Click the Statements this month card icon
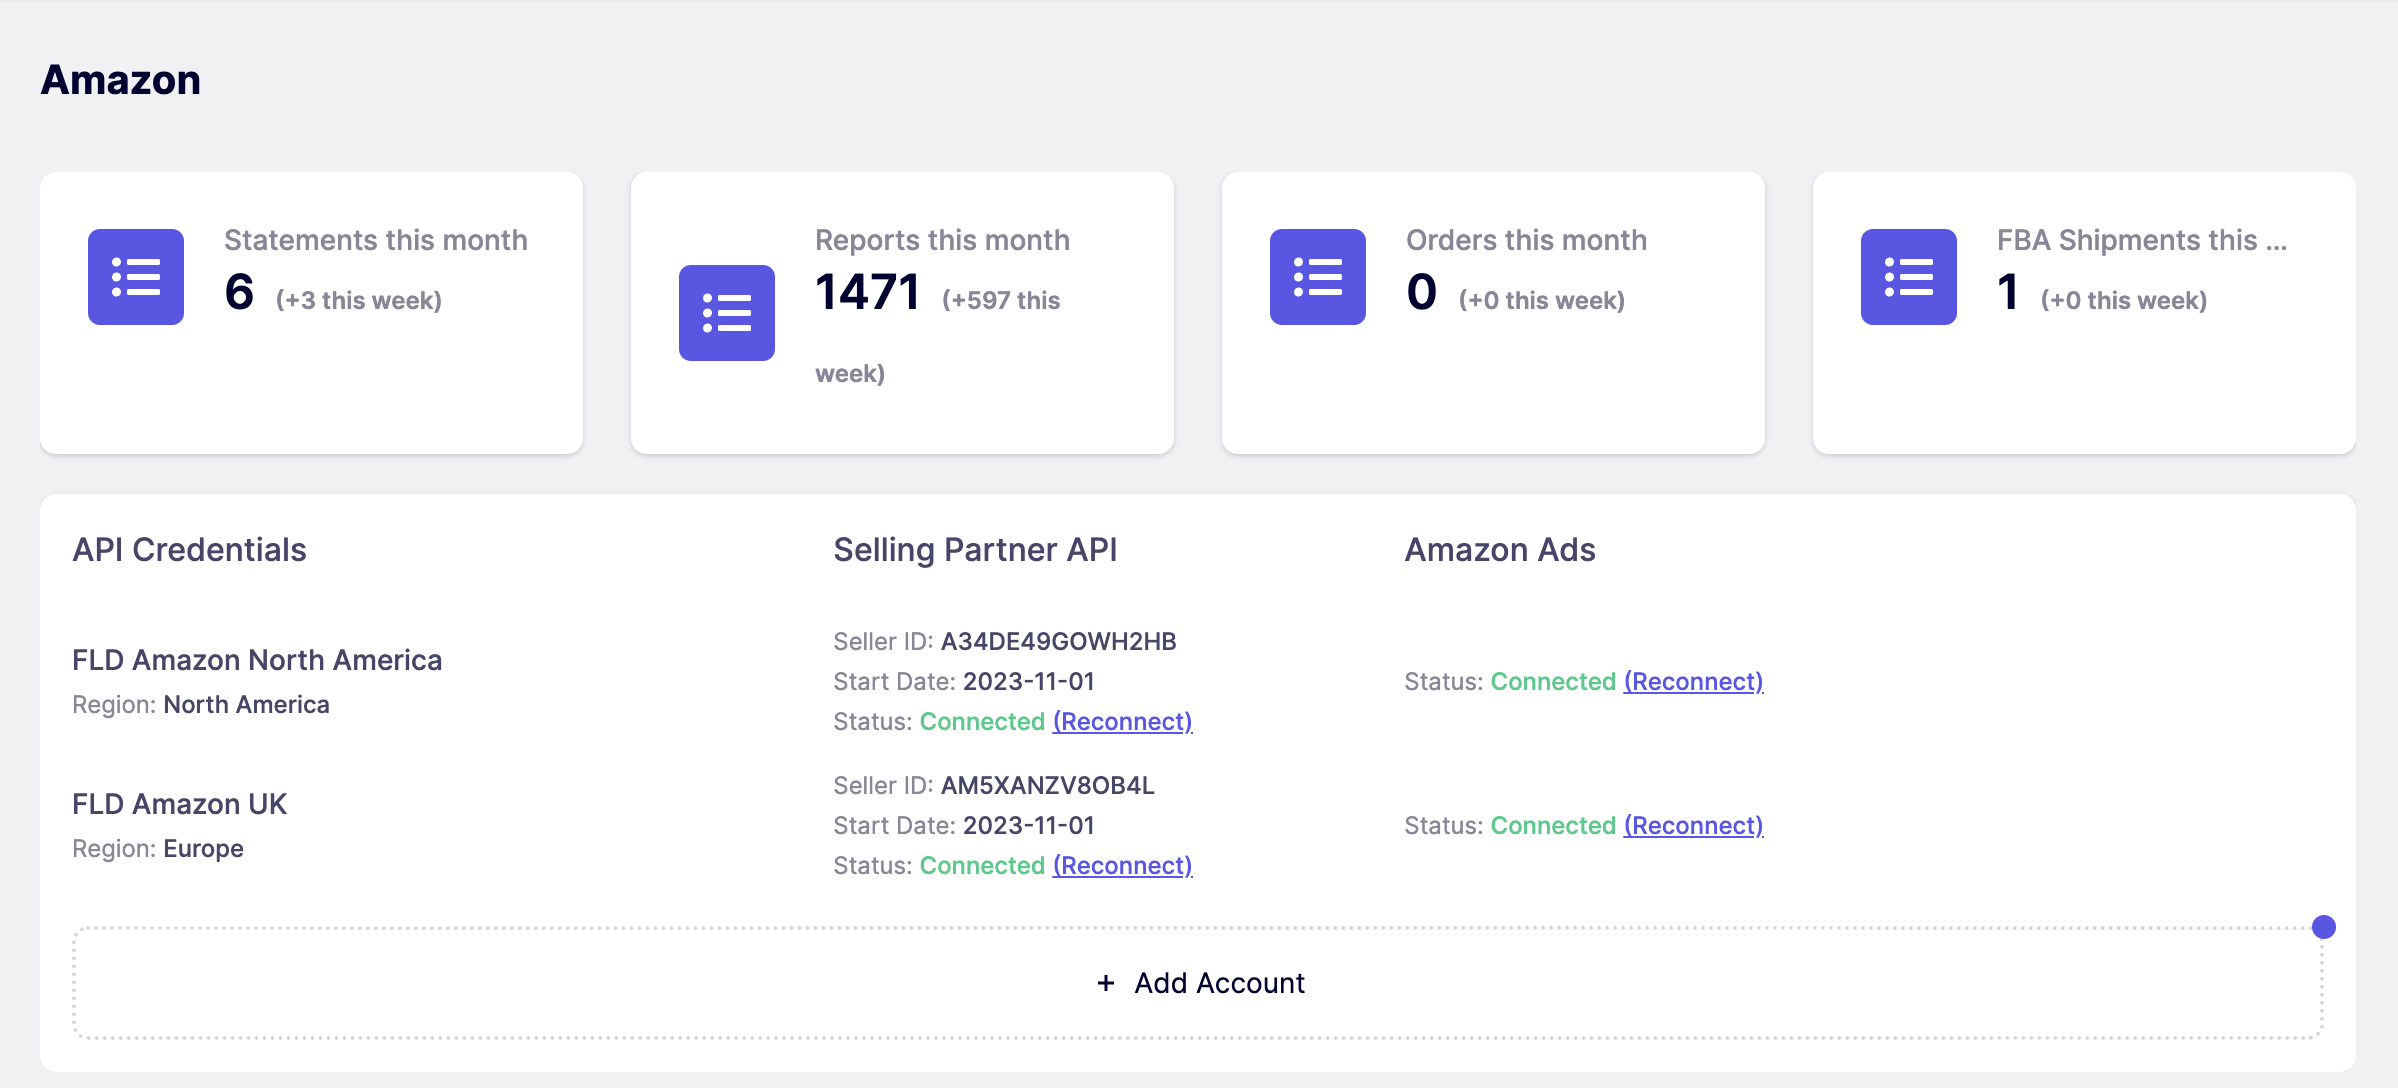2398x1088 pixels. pyautogui.click(x=135, y=277)
